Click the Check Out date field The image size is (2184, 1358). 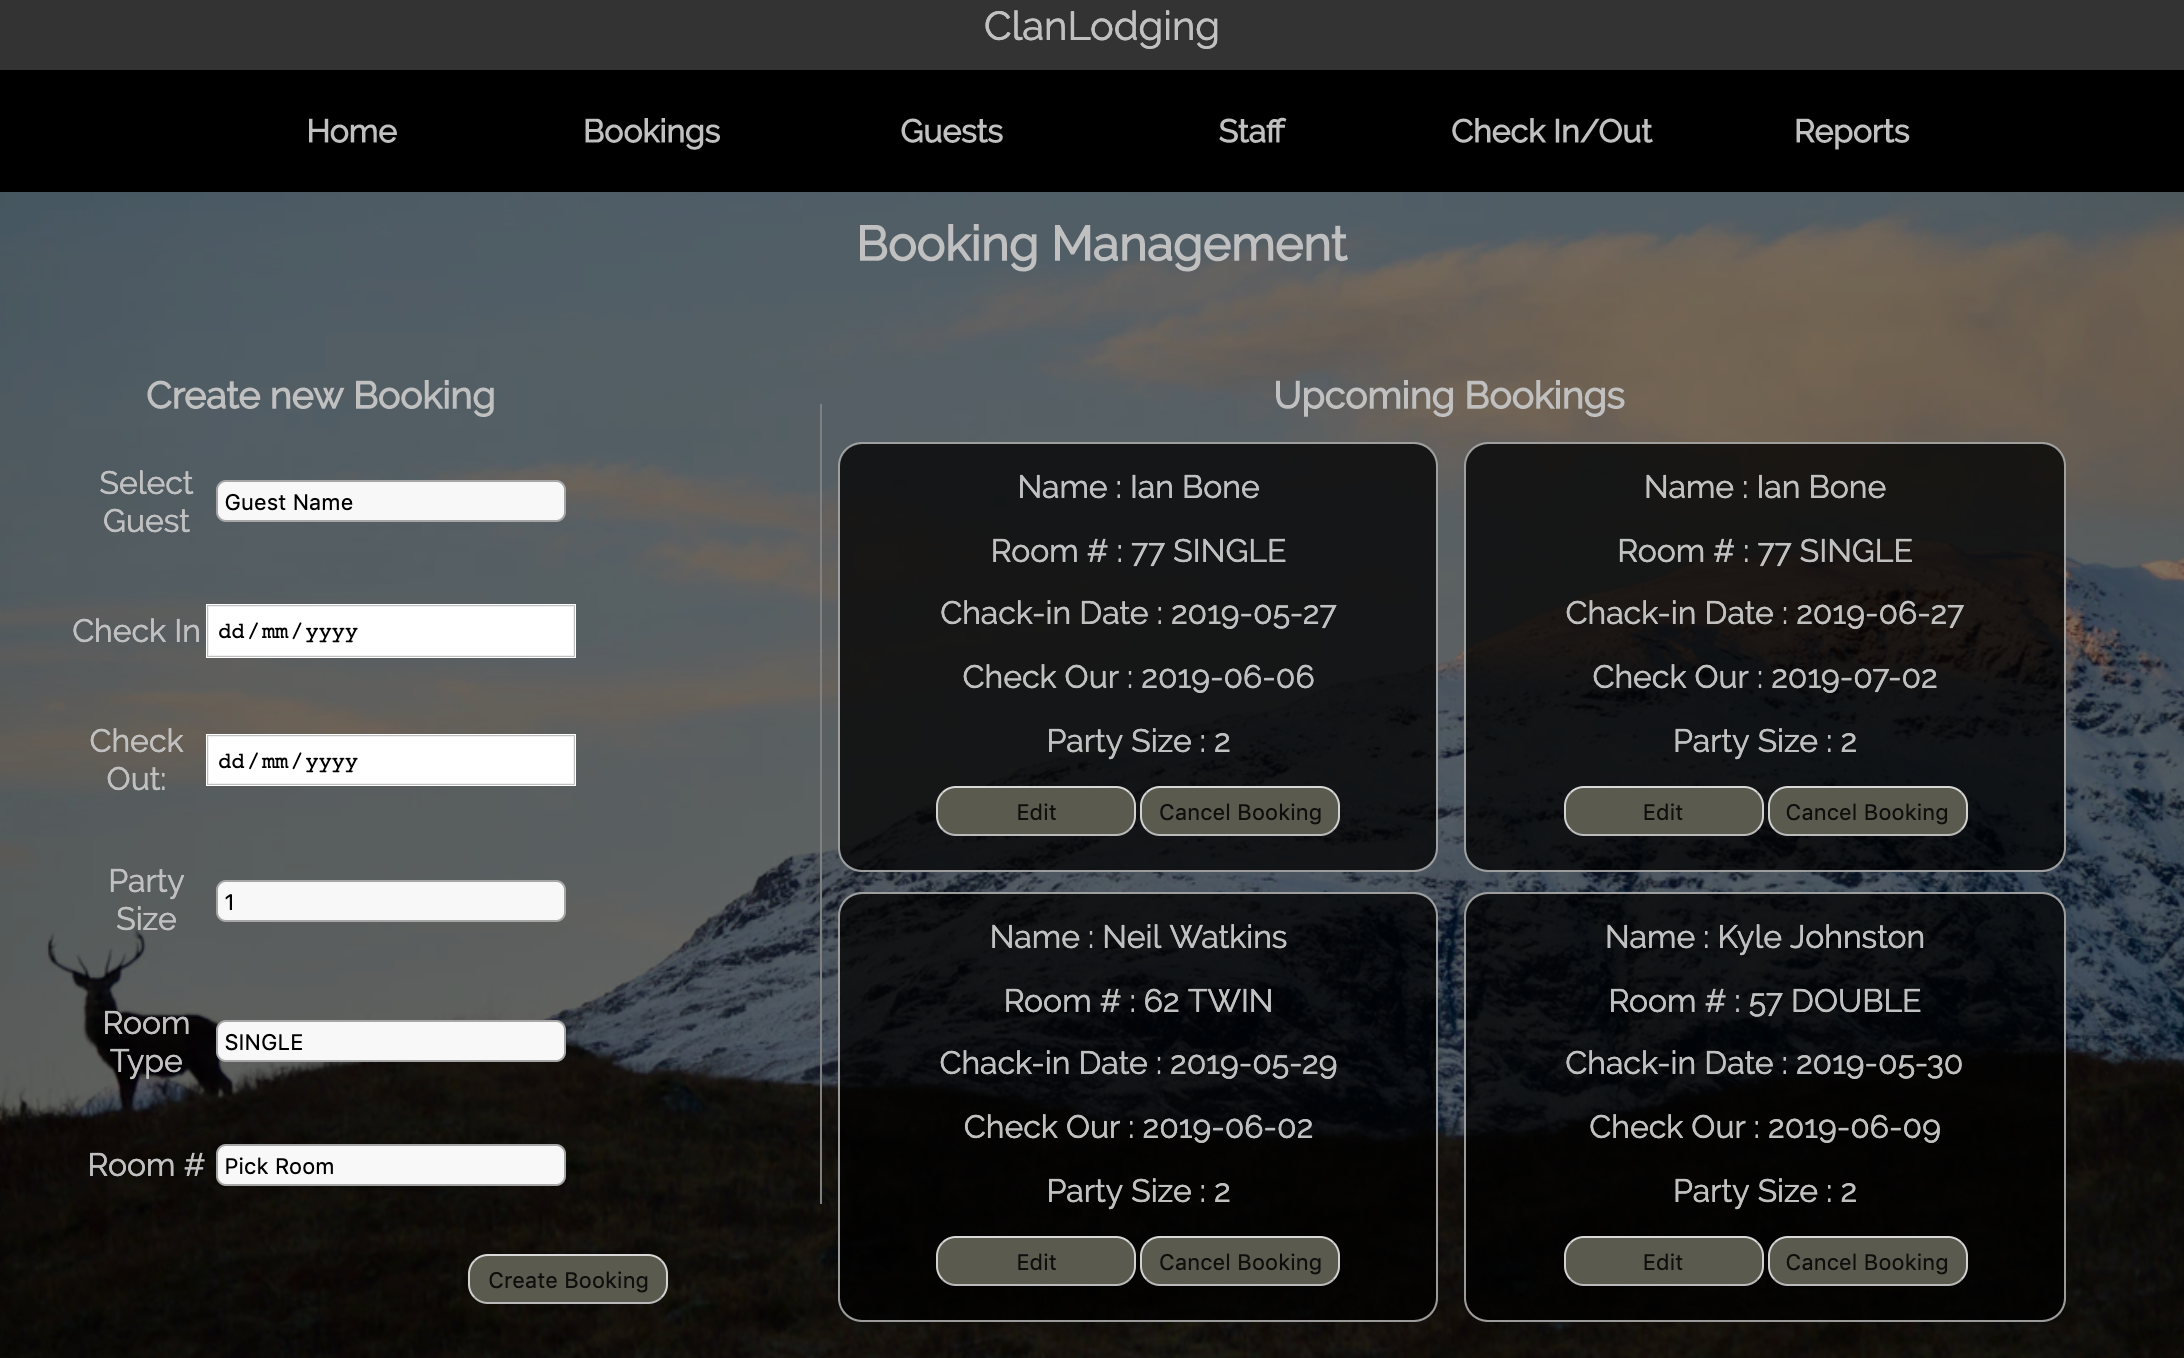tap(390, 759)
